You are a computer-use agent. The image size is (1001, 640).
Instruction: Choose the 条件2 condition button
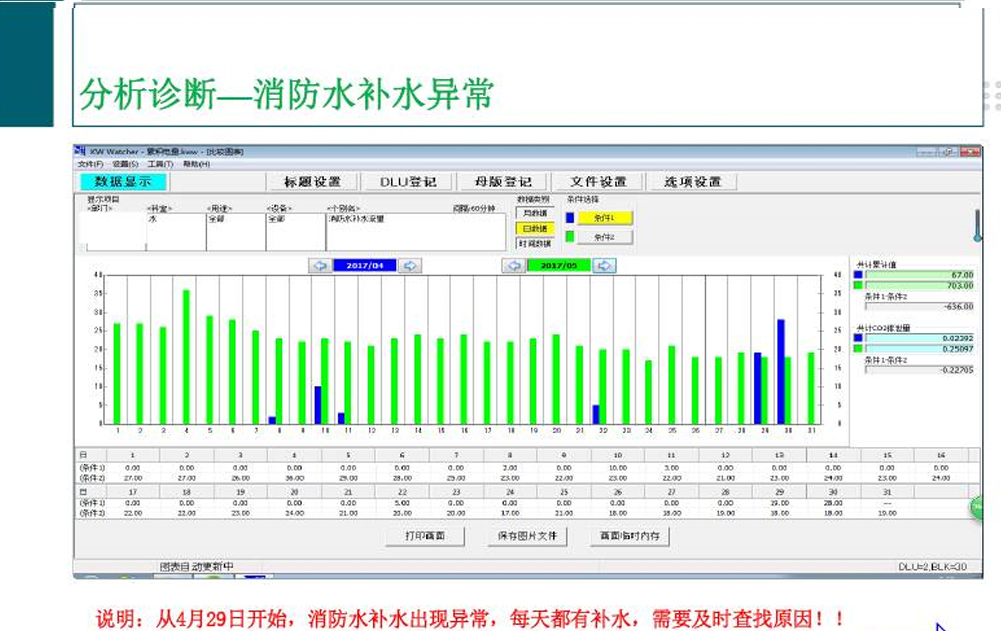605,237
